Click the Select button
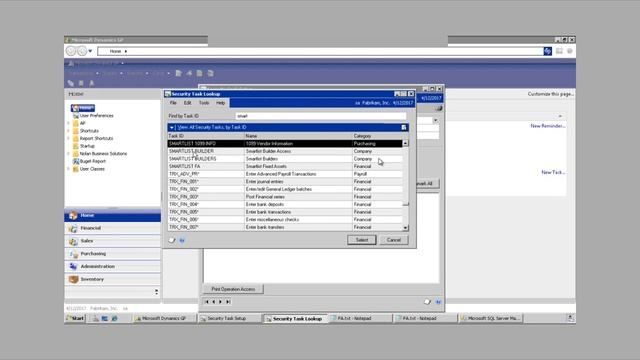Viewport: 640px width, 360px height. tap(362, 240)
